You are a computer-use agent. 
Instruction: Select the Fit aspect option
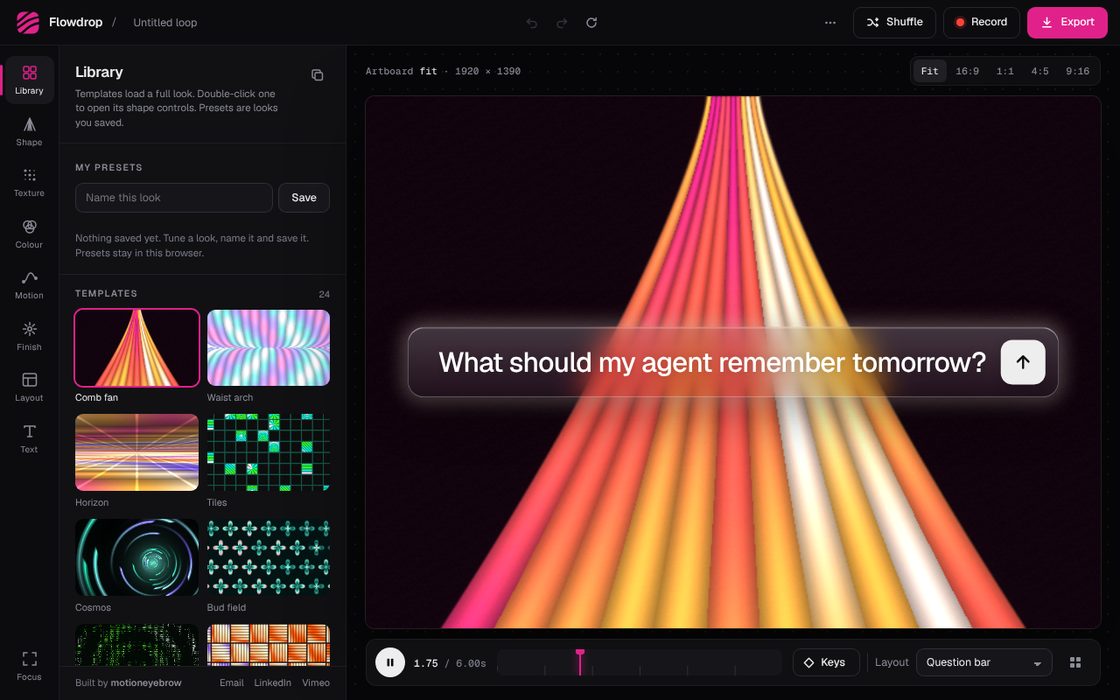(x=929, y=71)
